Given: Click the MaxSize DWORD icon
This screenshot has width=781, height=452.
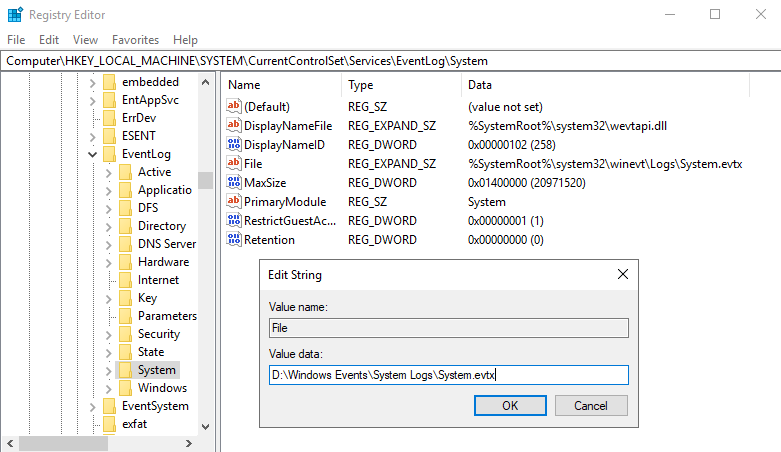Looking at the screenshot, I should tap(234, 182).
